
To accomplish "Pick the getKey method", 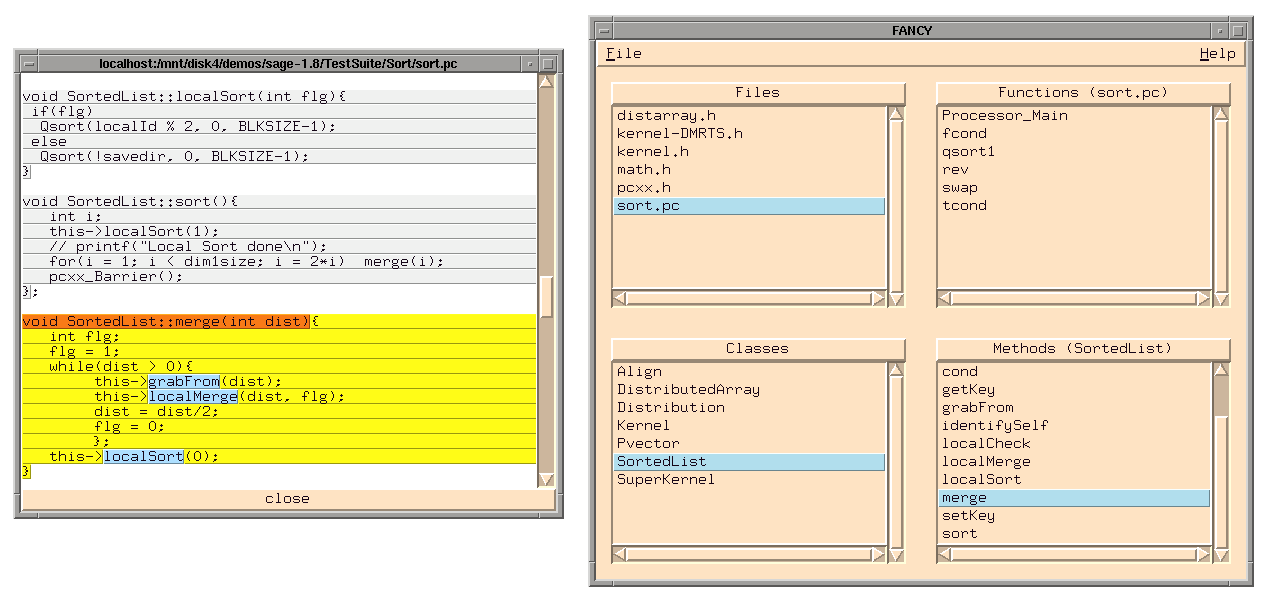I will click(1074, 390).
